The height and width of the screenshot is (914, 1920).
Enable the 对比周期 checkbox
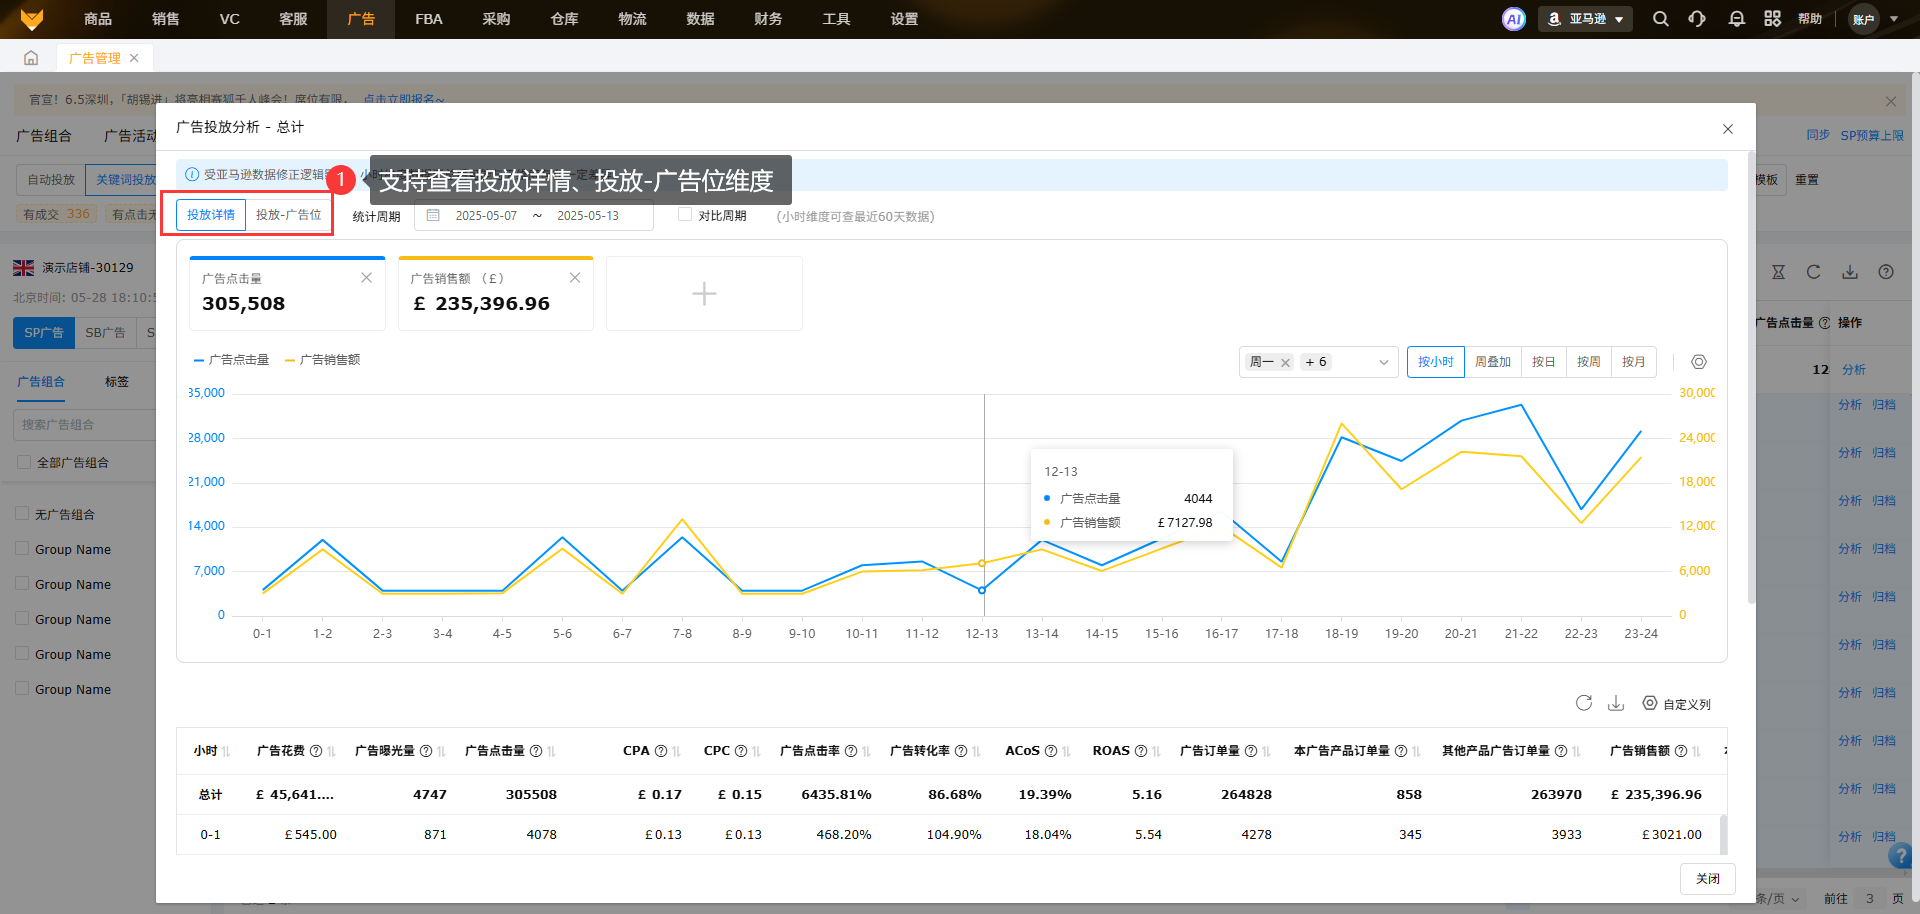tap(685, 215)
